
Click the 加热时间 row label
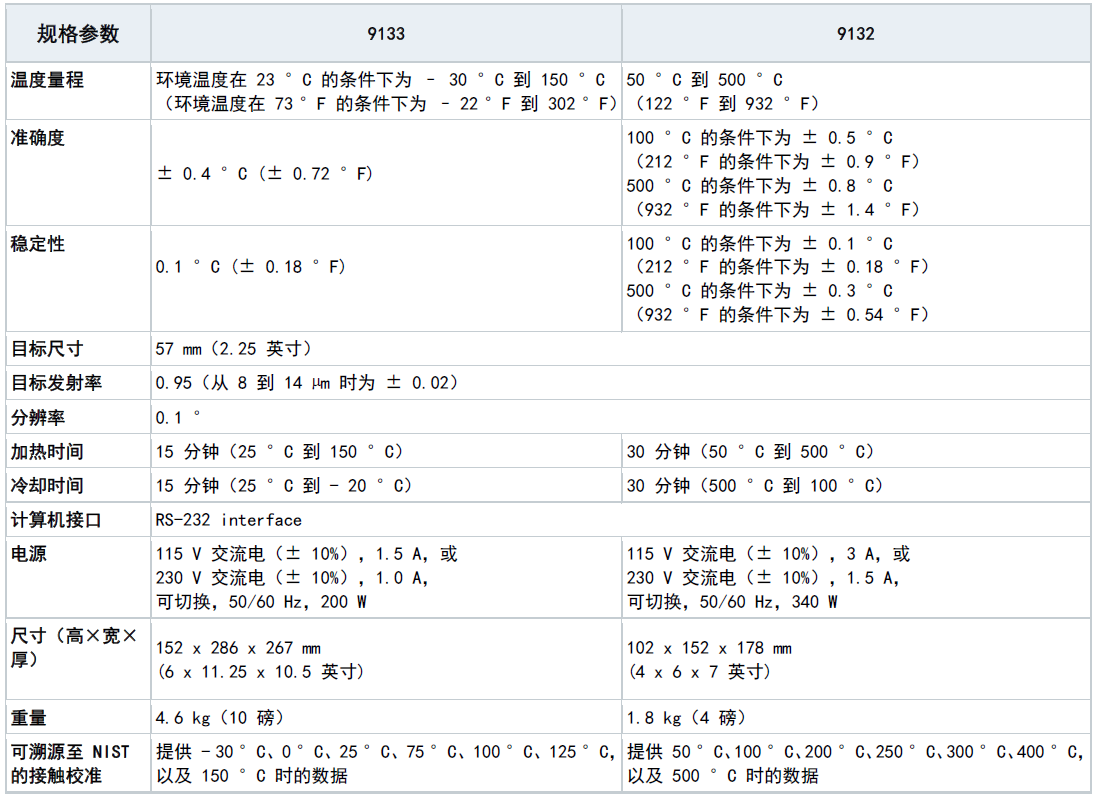pyautogui.click(x=47, y=452)
